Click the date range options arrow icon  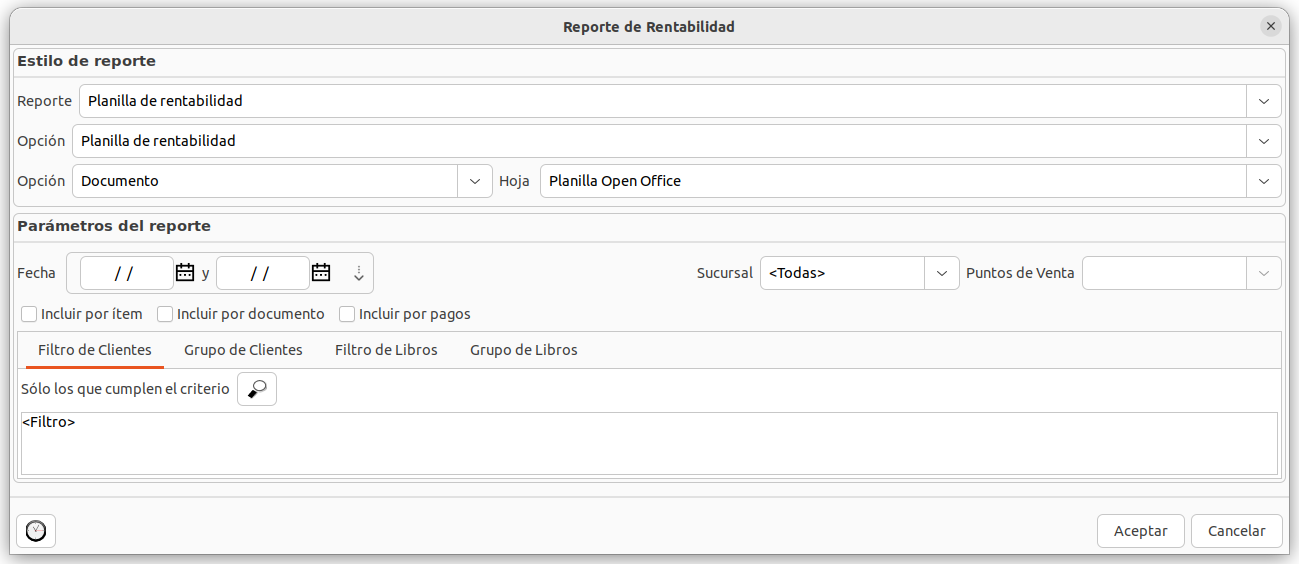pyautogui.click(x=359, y=273)
